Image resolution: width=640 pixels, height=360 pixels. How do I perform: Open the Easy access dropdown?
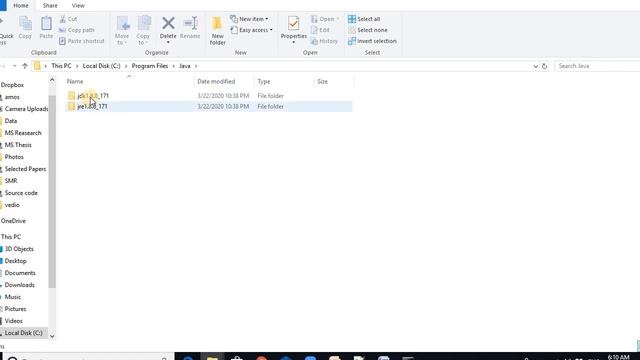pyautogui.click(x=251, y=30)
